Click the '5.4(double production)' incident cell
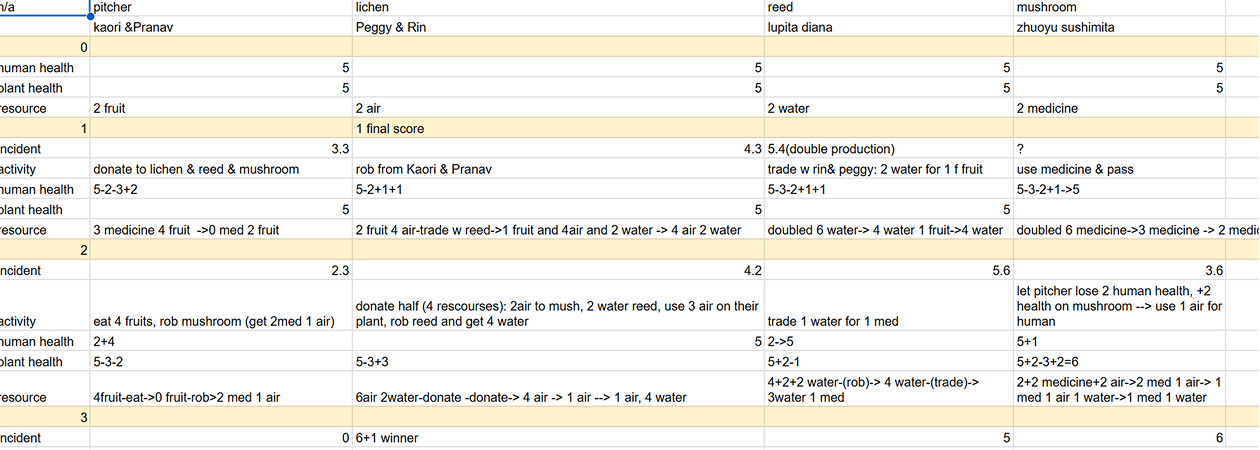Image resolution: width=1260 pixels, height=450 pixels. pos(887,149)
